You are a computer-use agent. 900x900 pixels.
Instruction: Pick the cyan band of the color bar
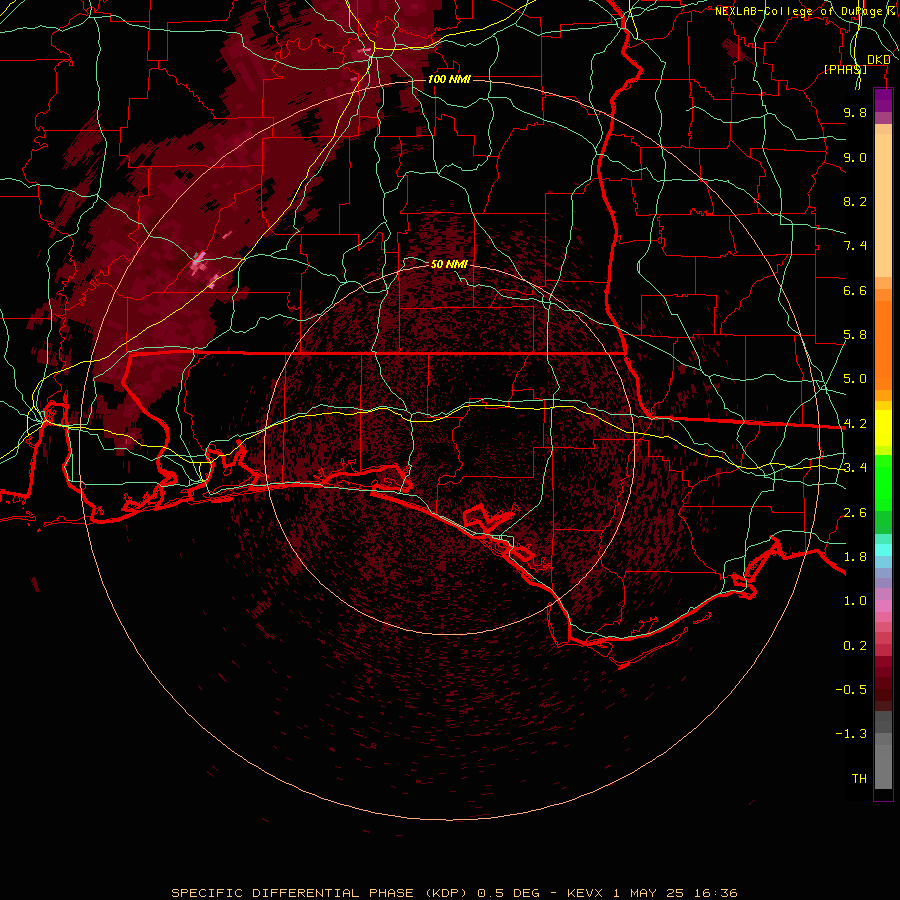point(883,550)
